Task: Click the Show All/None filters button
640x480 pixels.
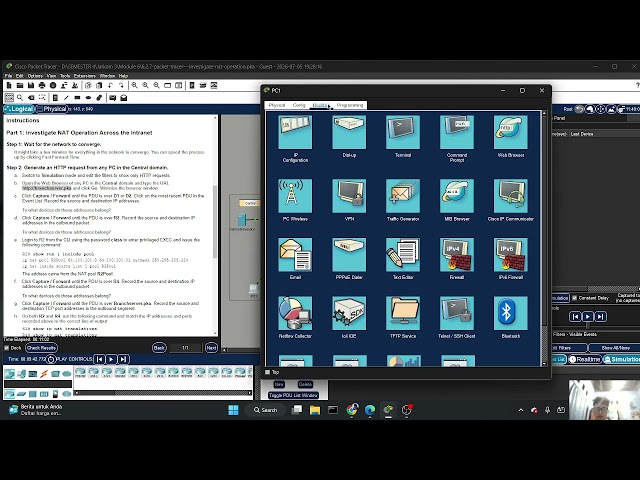Action: (616, 348)
